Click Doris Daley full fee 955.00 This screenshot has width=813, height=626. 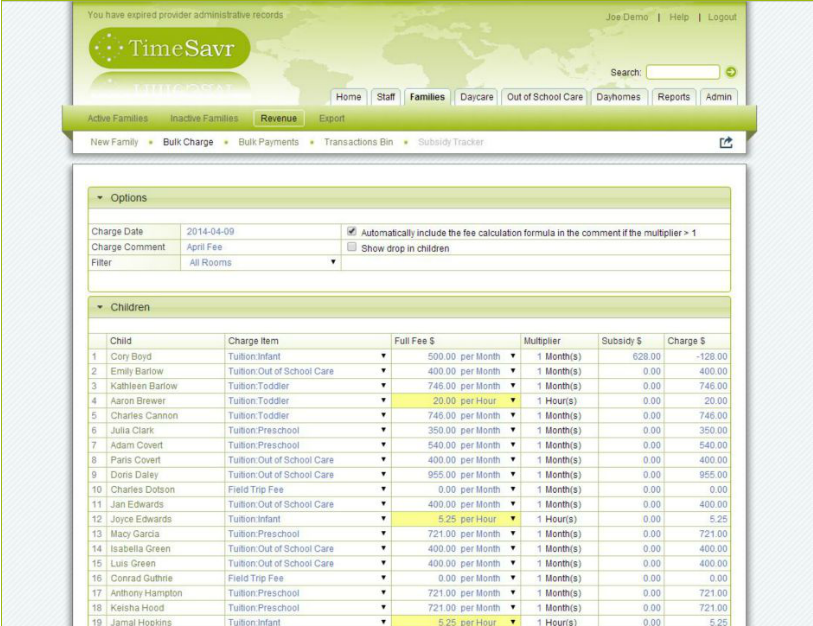click(442, 475)
